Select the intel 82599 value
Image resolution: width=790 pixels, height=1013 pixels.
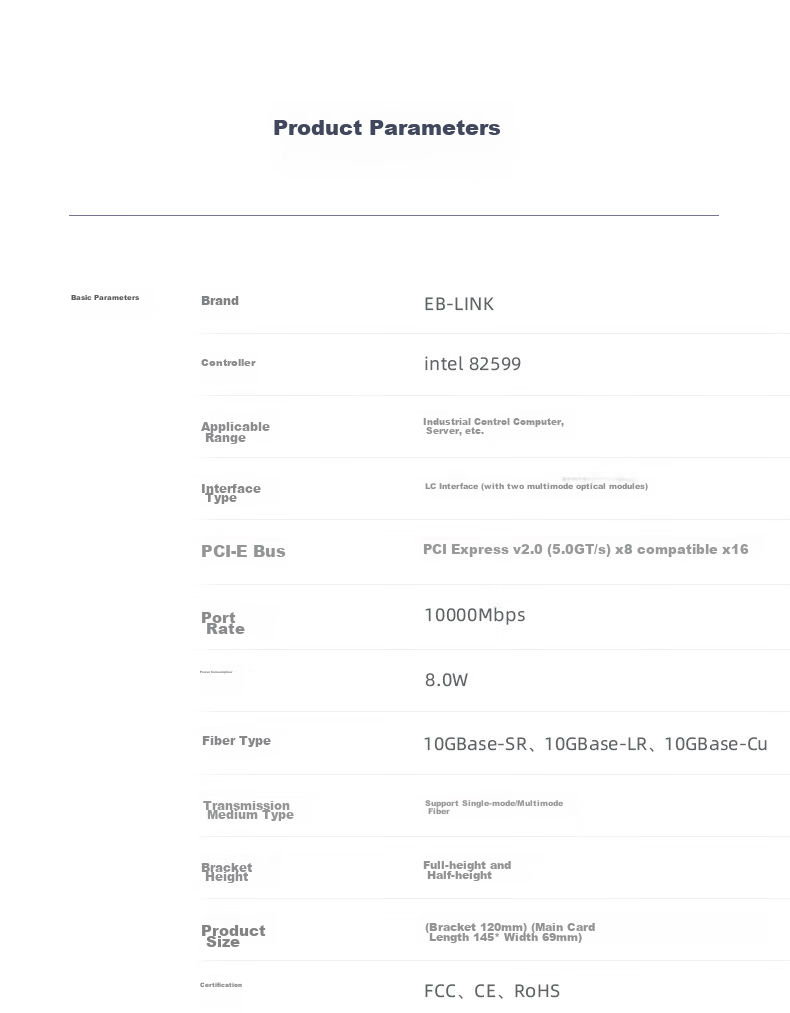472,364
